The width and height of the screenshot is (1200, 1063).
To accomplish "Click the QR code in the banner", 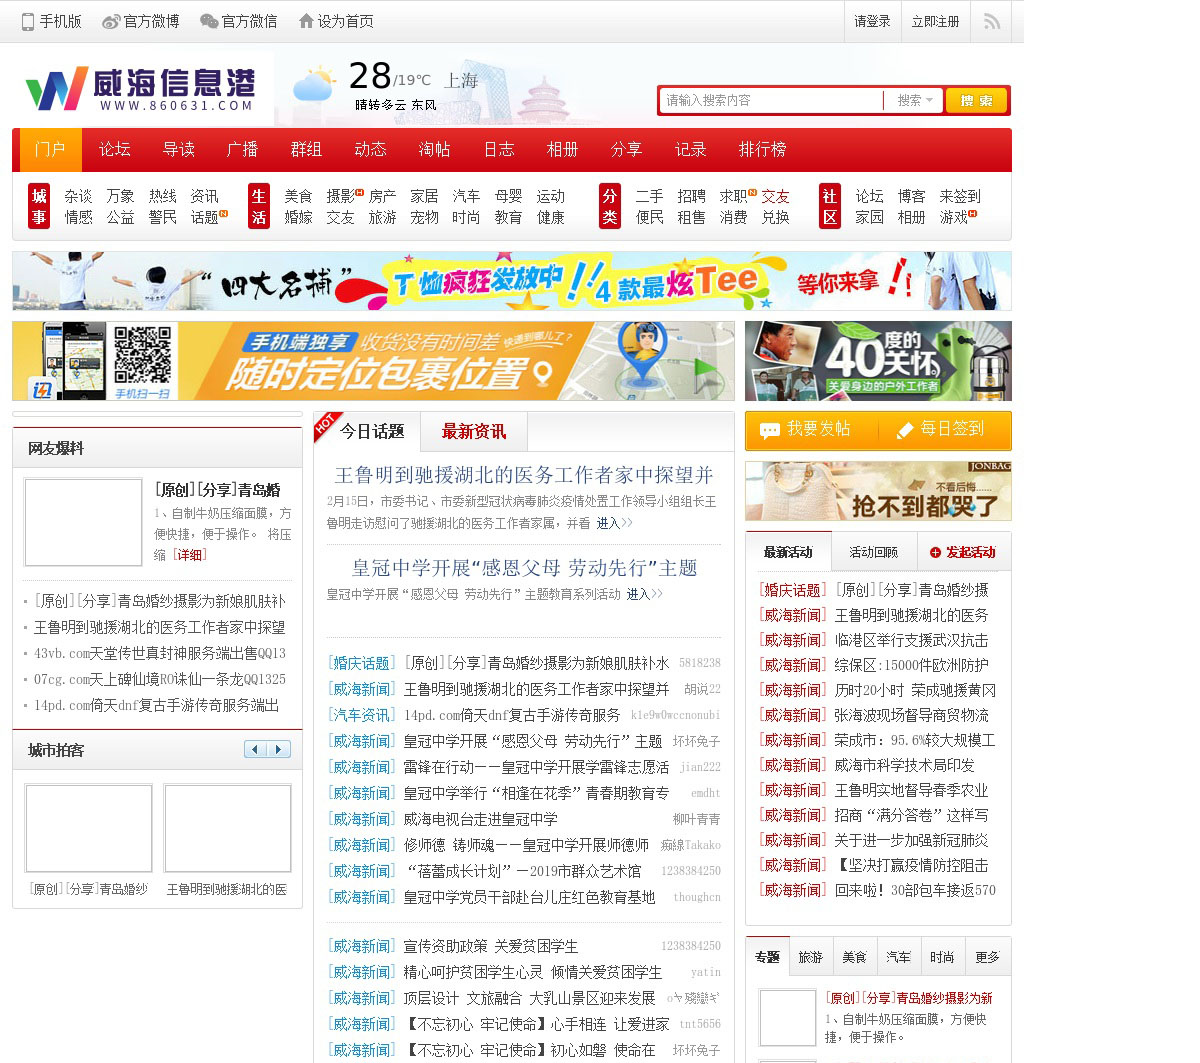I will pyautogui.click(x=142, y=355).
